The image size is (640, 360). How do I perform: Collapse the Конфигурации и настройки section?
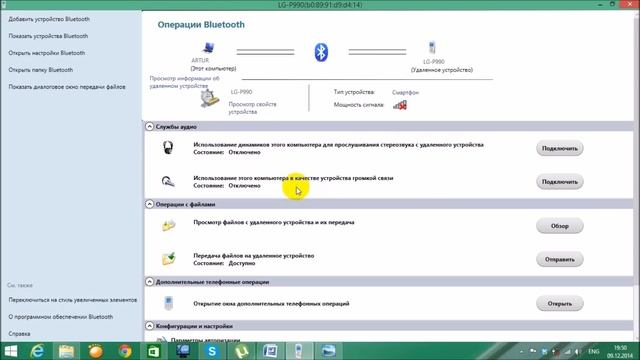pos(149,326)
